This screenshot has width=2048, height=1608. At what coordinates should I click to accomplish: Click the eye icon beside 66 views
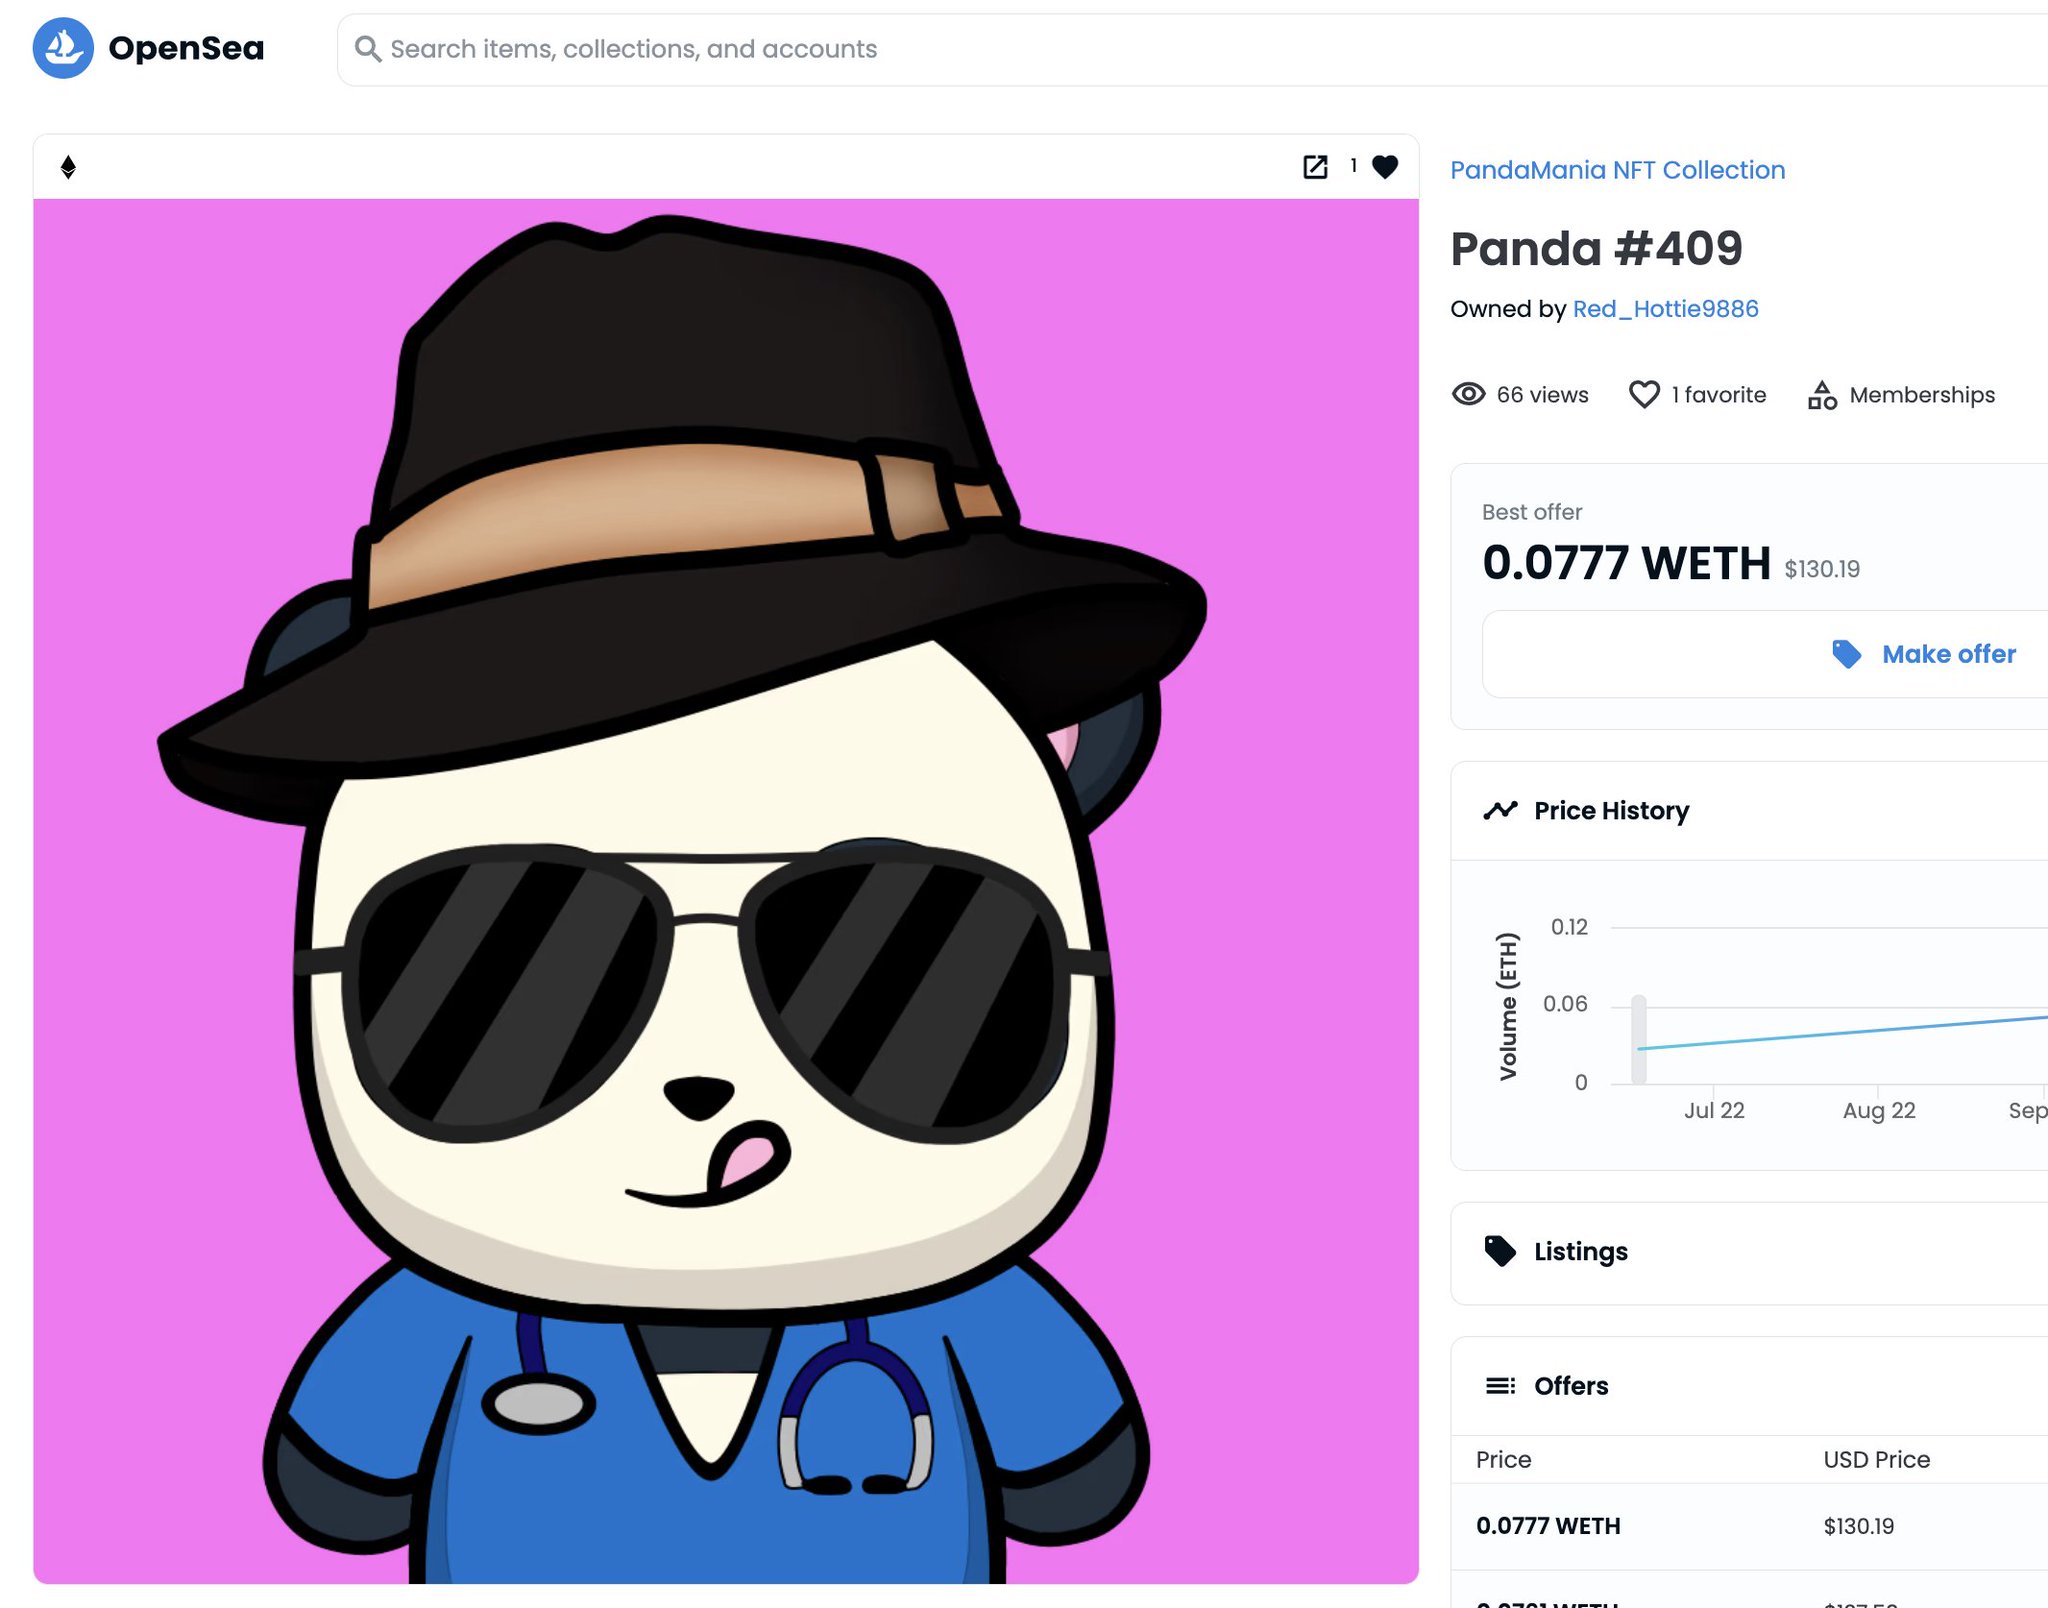pos(1468,394)
